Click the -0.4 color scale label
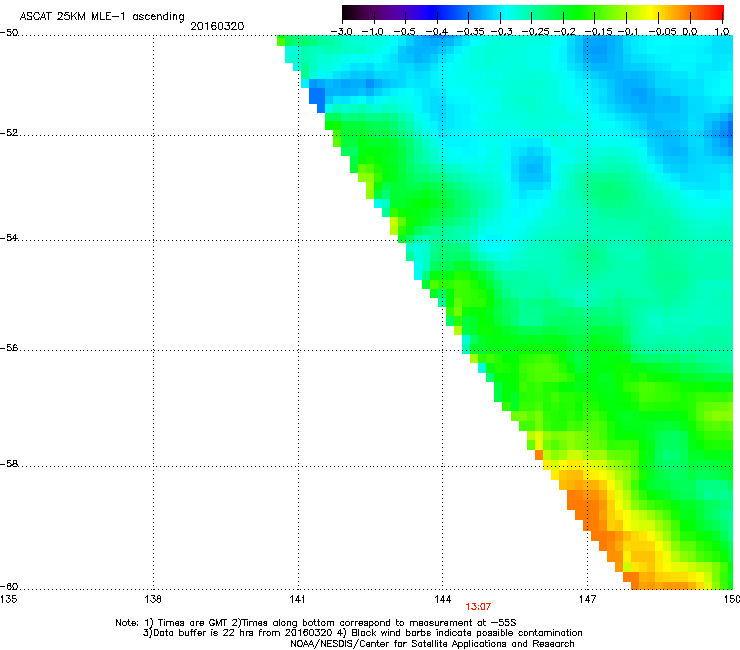Screen dimensions: 740x650 click(x=436, y=32)
